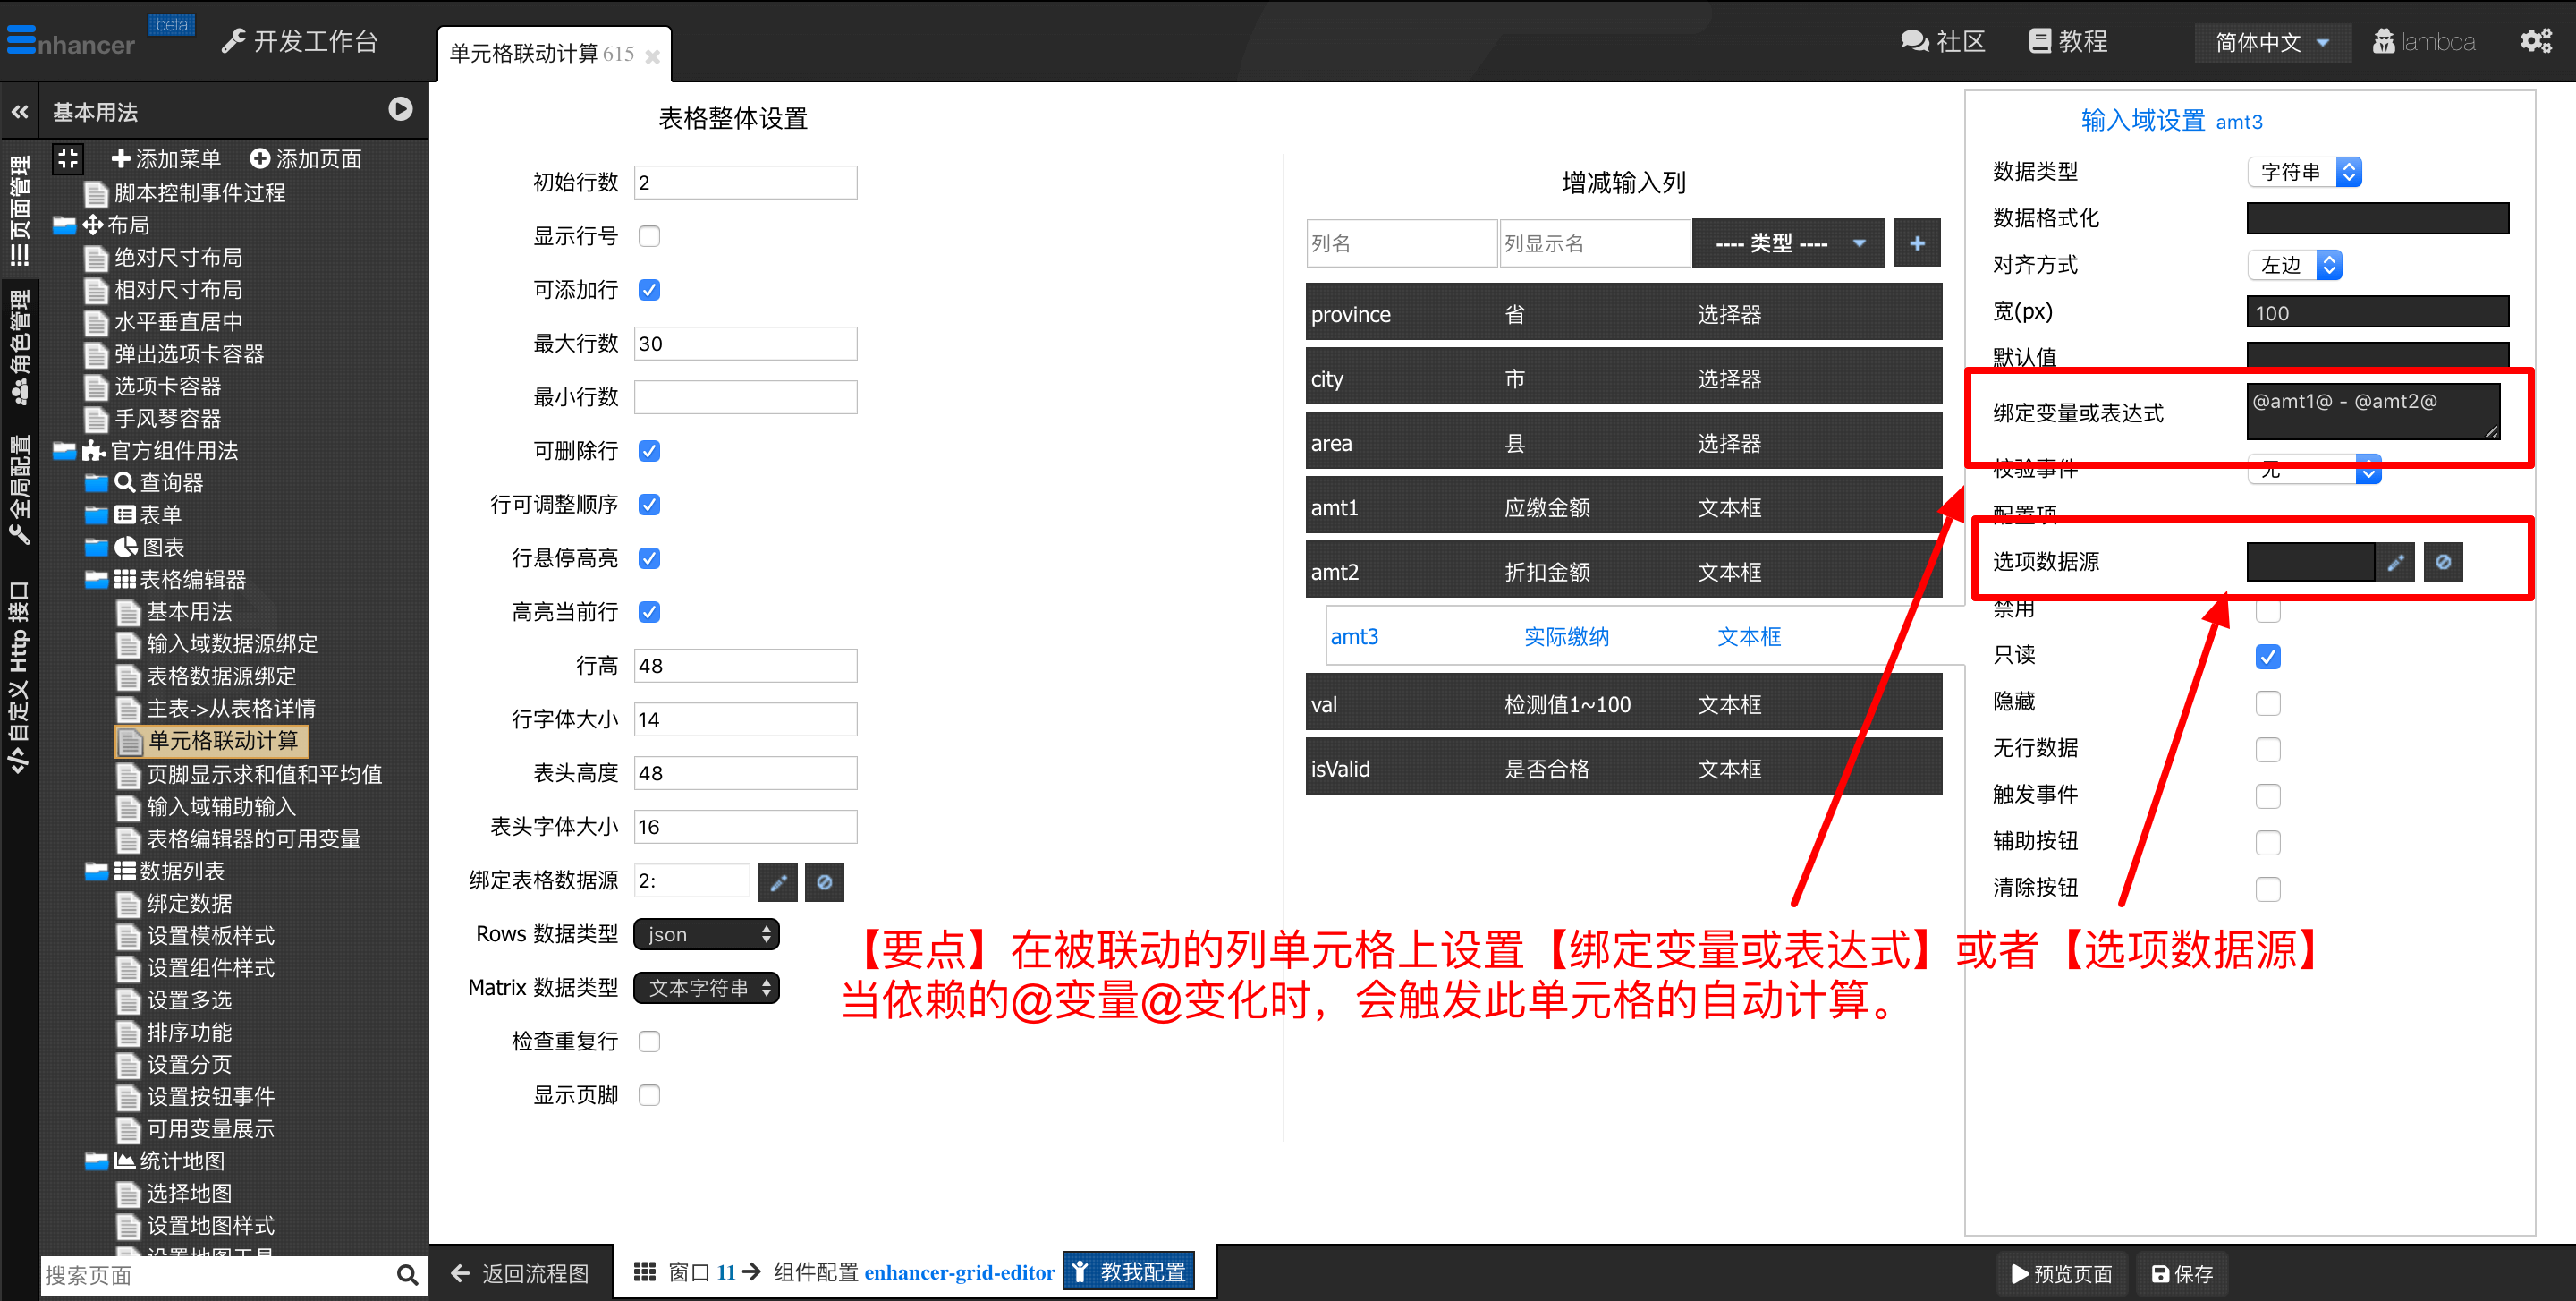Click the search magnifier icon in sidebar
Image resolution: width=2576 pixels, height=1301 pixels.
click(406, 1274)
